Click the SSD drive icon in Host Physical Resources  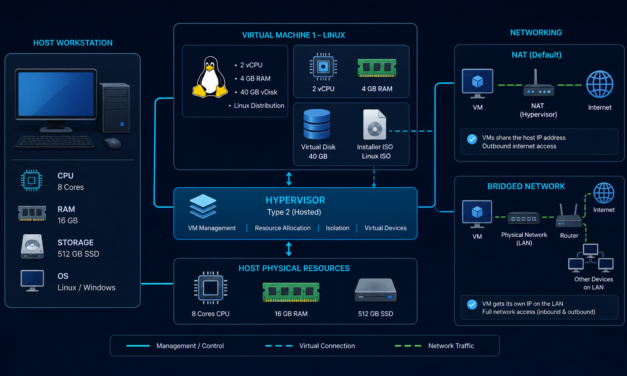pos(375,290)
